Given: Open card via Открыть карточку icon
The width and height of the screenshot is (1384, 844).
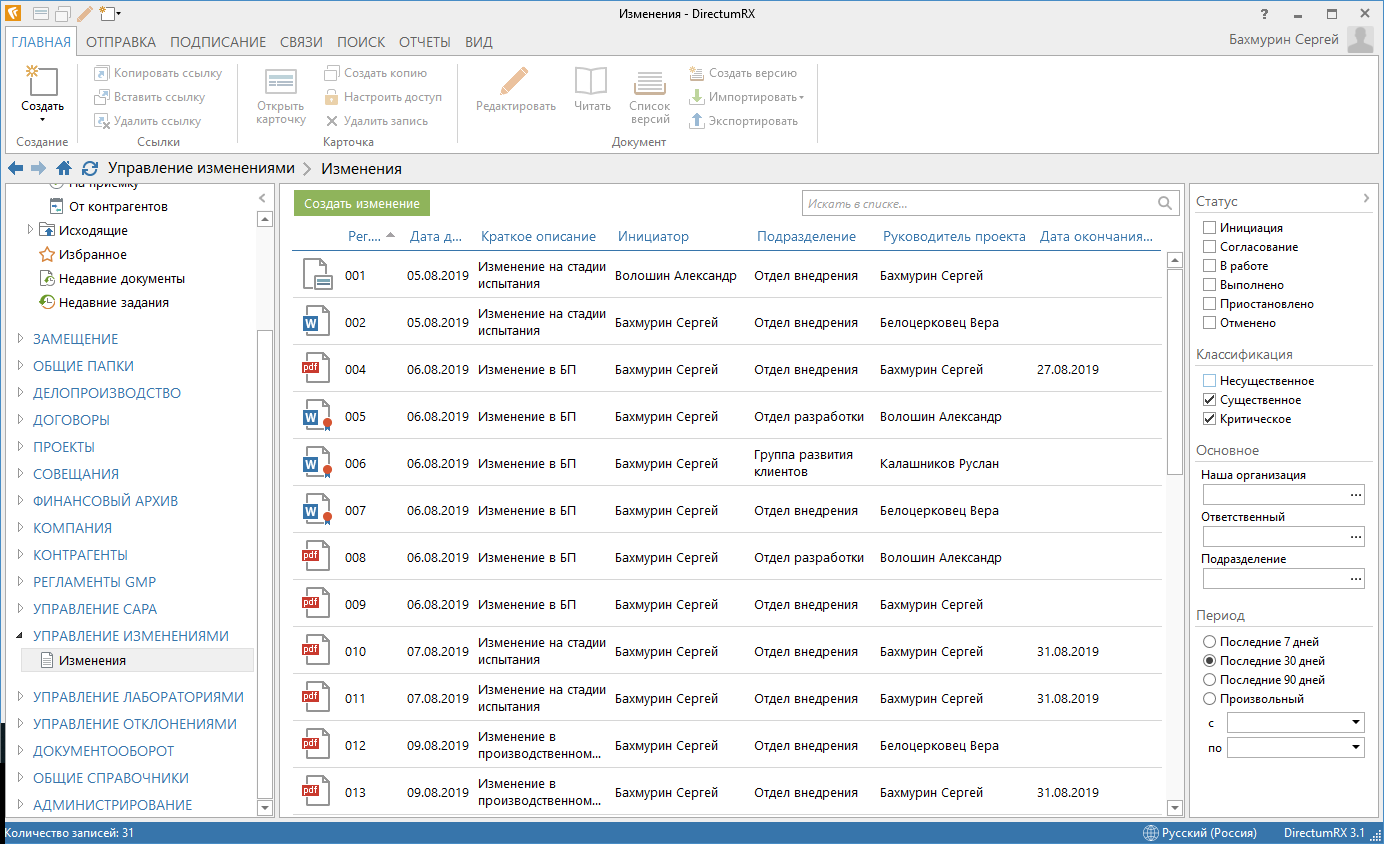Looking at the screenshot, I should (281, 82).
